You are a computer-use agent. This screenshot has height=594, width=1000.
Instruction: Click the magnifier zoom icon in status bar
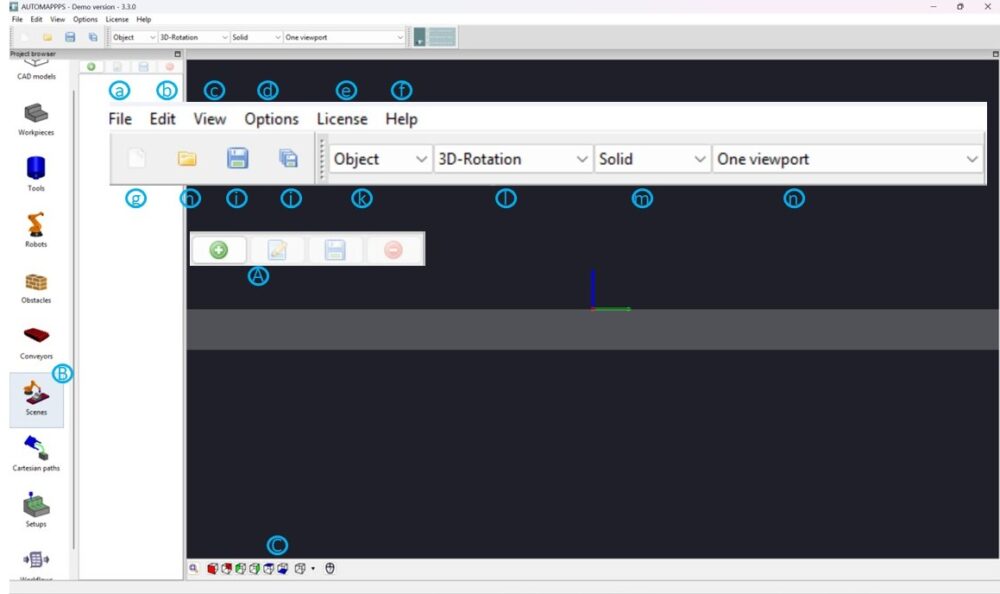[x=193, y=568]
